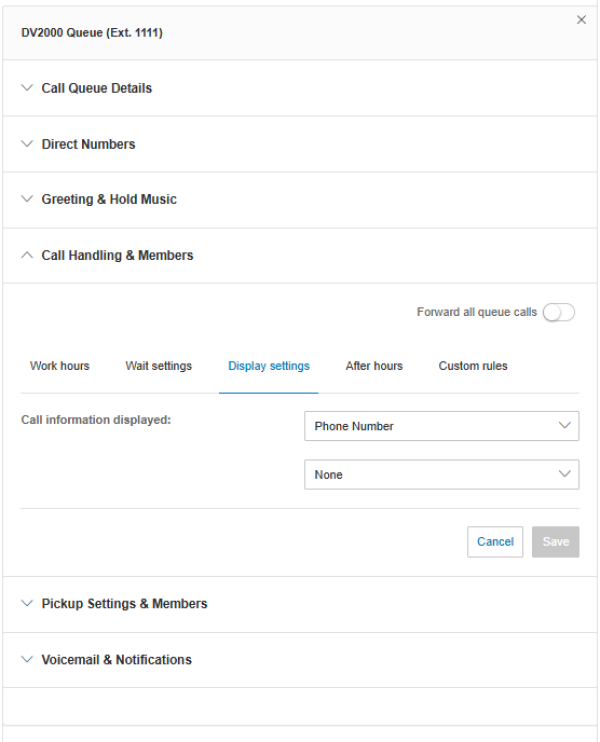
Task: Open the Custom rules tab
Action: 473,366
